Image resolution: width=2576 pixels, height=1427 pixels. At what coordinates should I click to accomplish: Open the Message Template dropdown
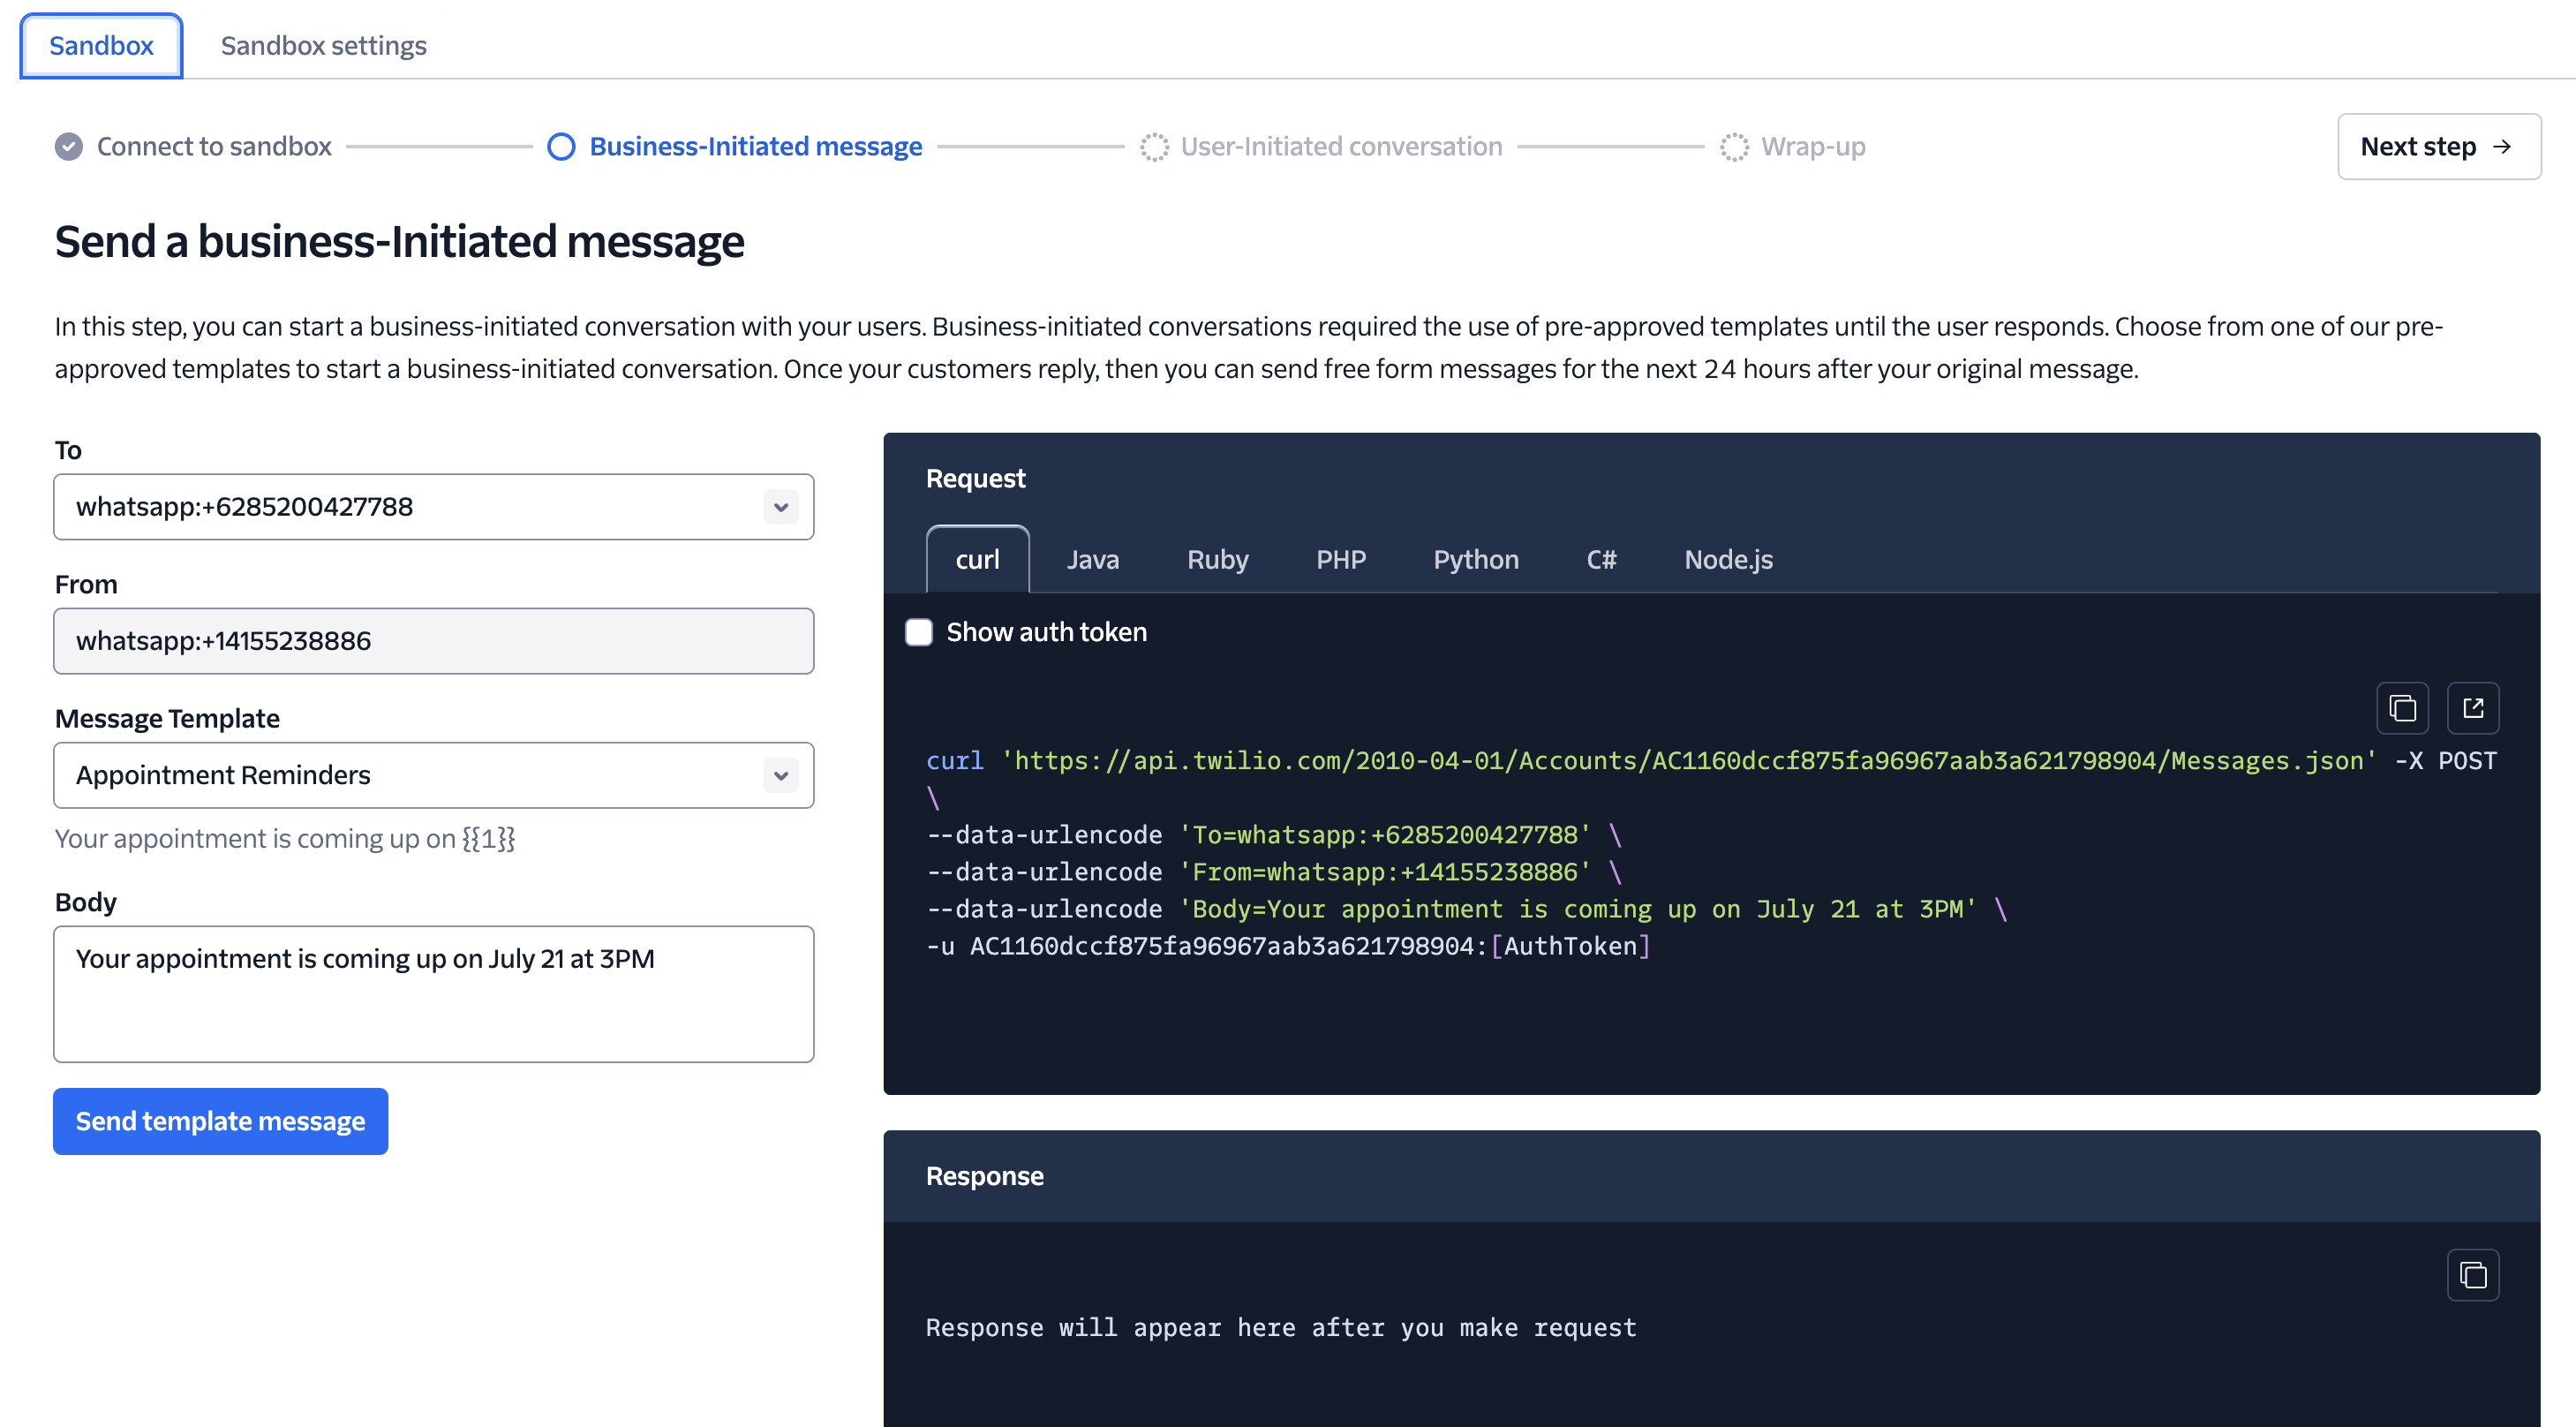pos(781,775)
